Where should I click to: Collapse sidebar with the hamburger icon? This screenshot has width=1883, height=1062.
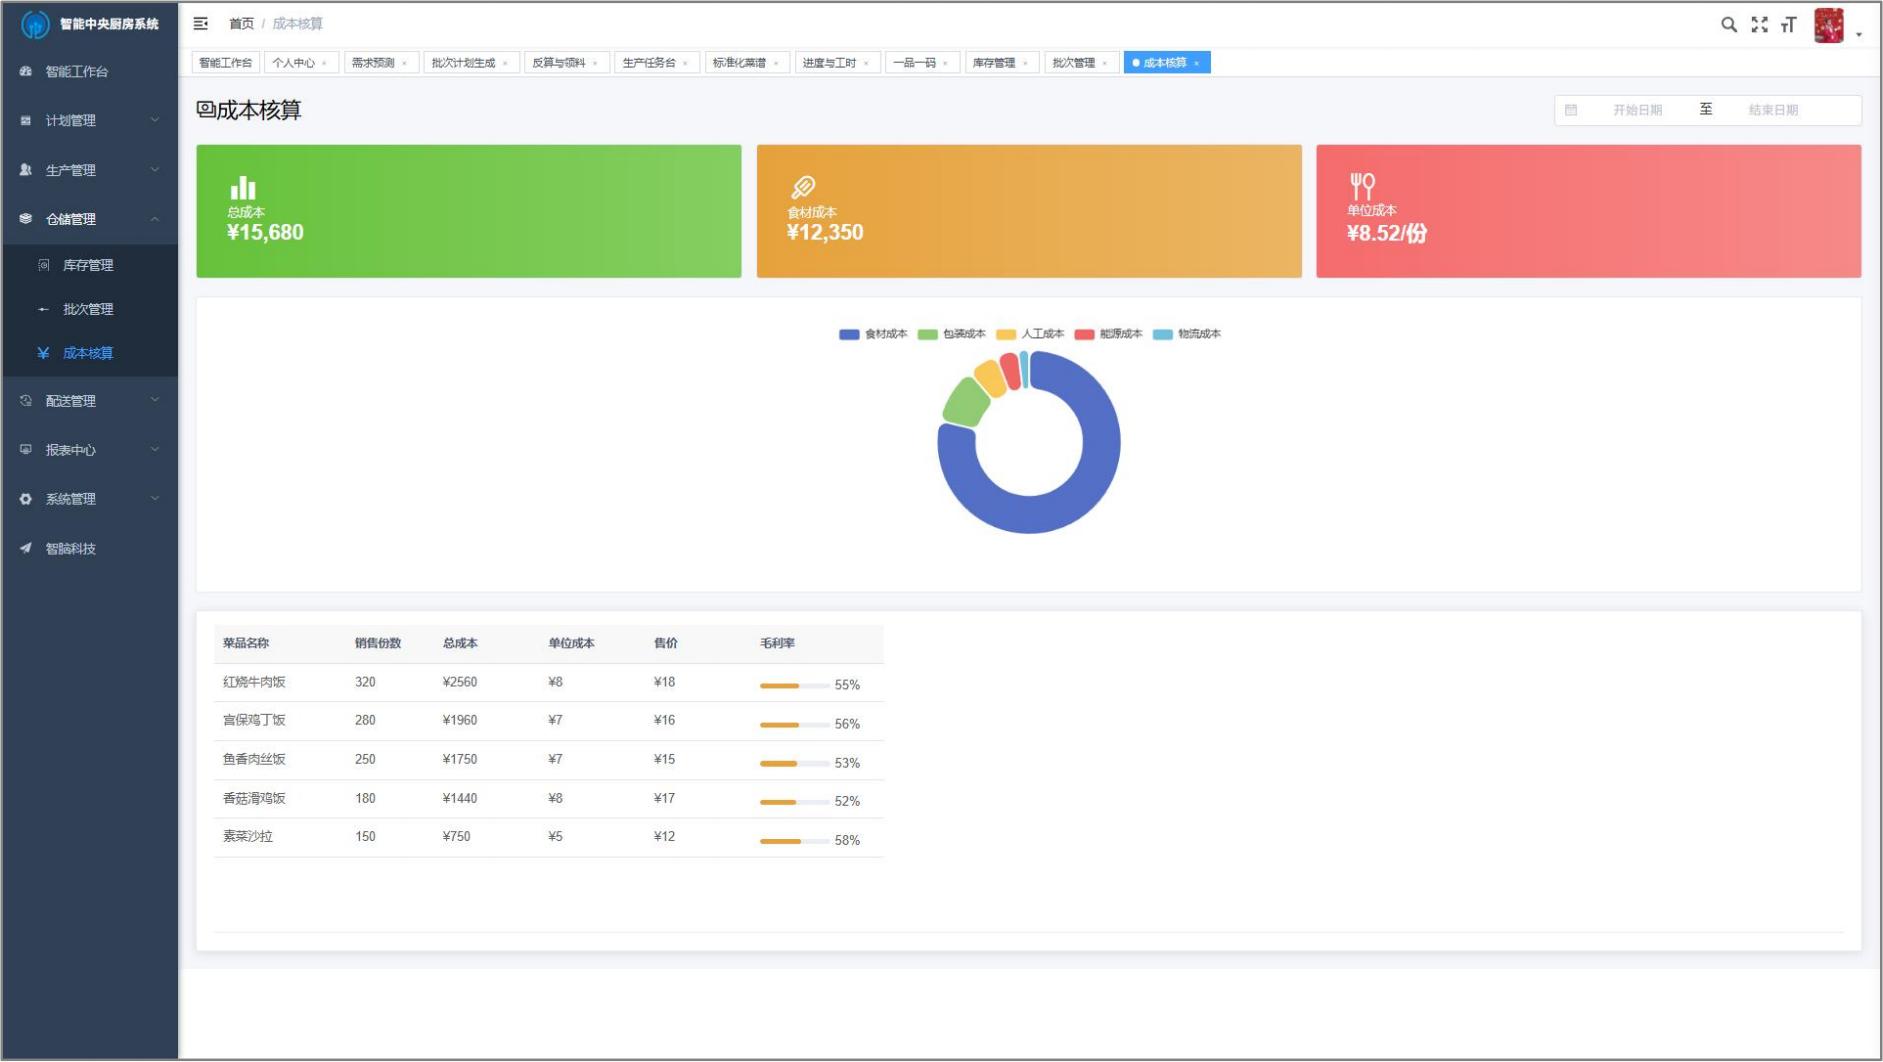point(201,23)
